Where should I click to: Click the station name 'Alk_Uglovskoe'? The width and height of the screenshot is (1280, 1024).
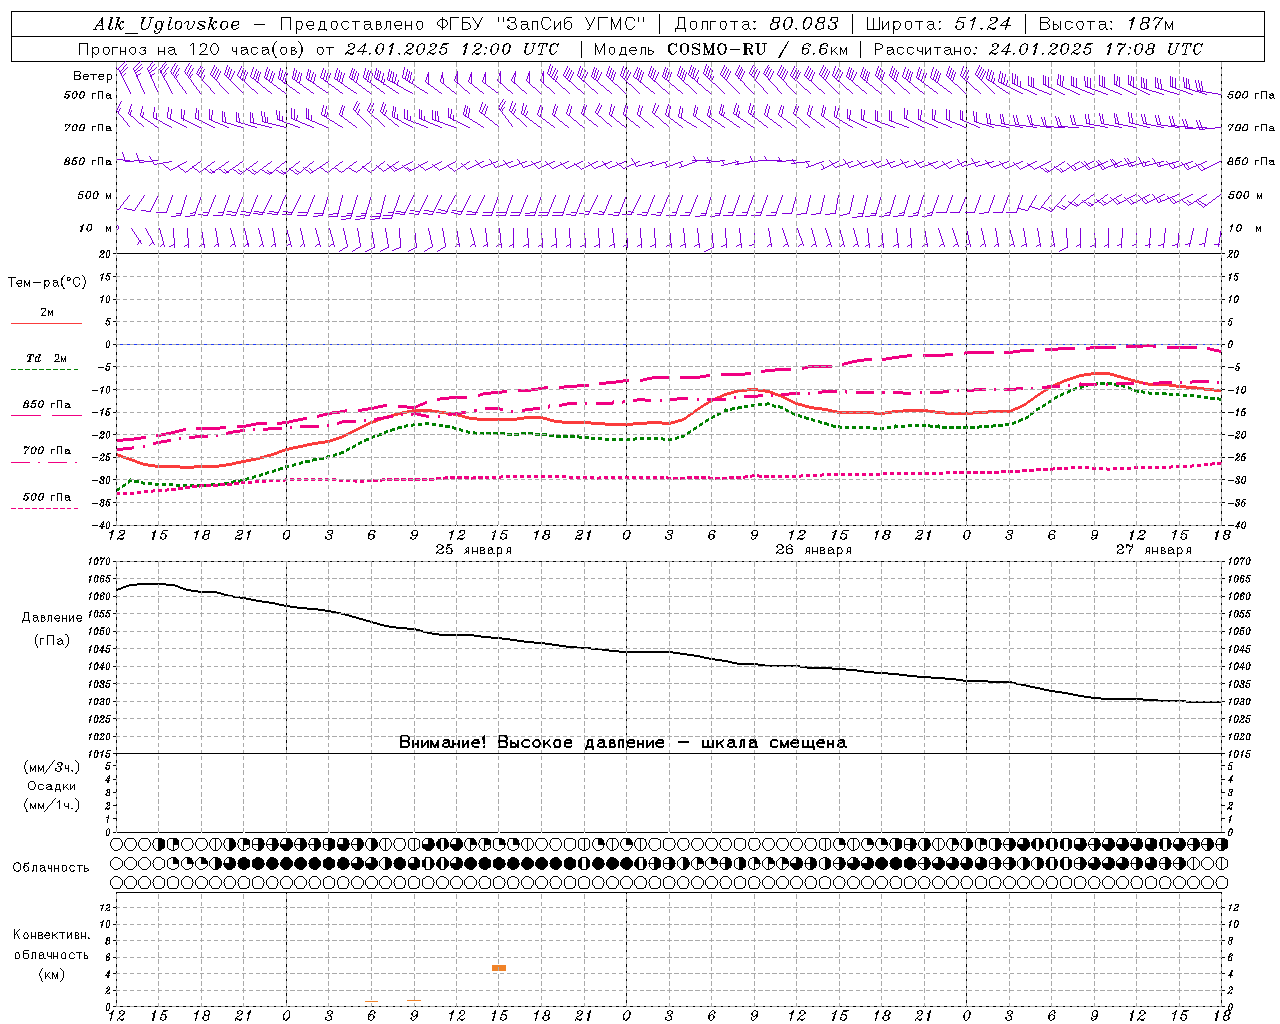(167, 24)
